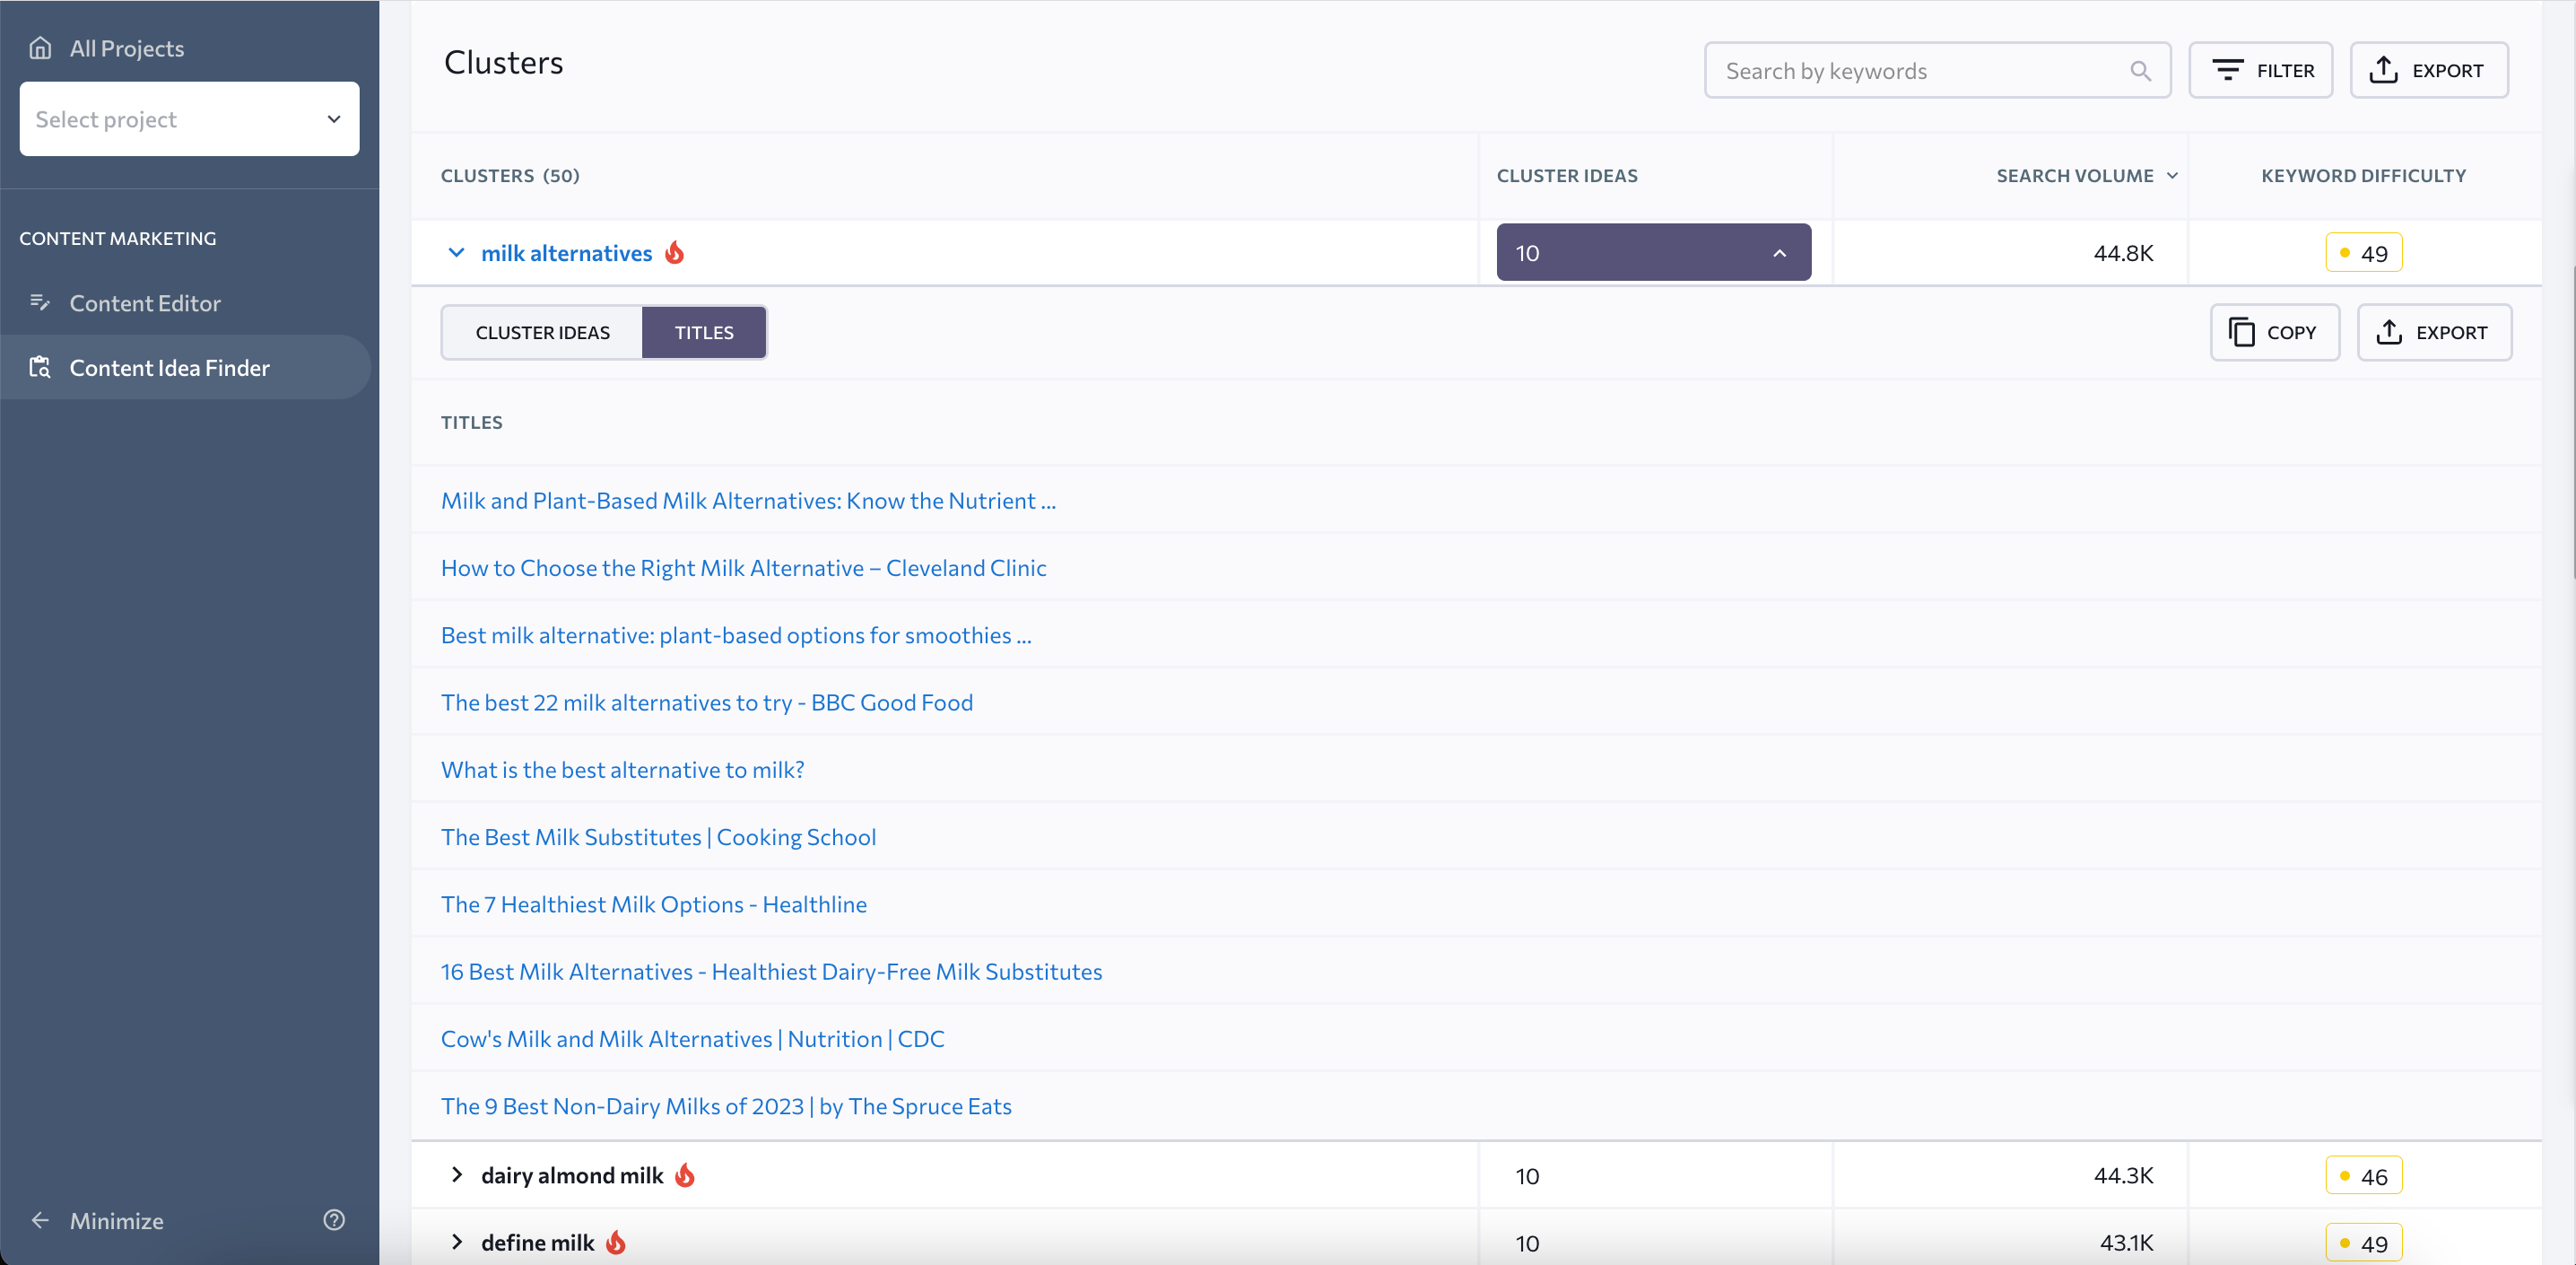The width and height of the screenshot is (2576, 1265).
Task: Navigate to All Projects in sidebar
Action: tap(126, 46)
